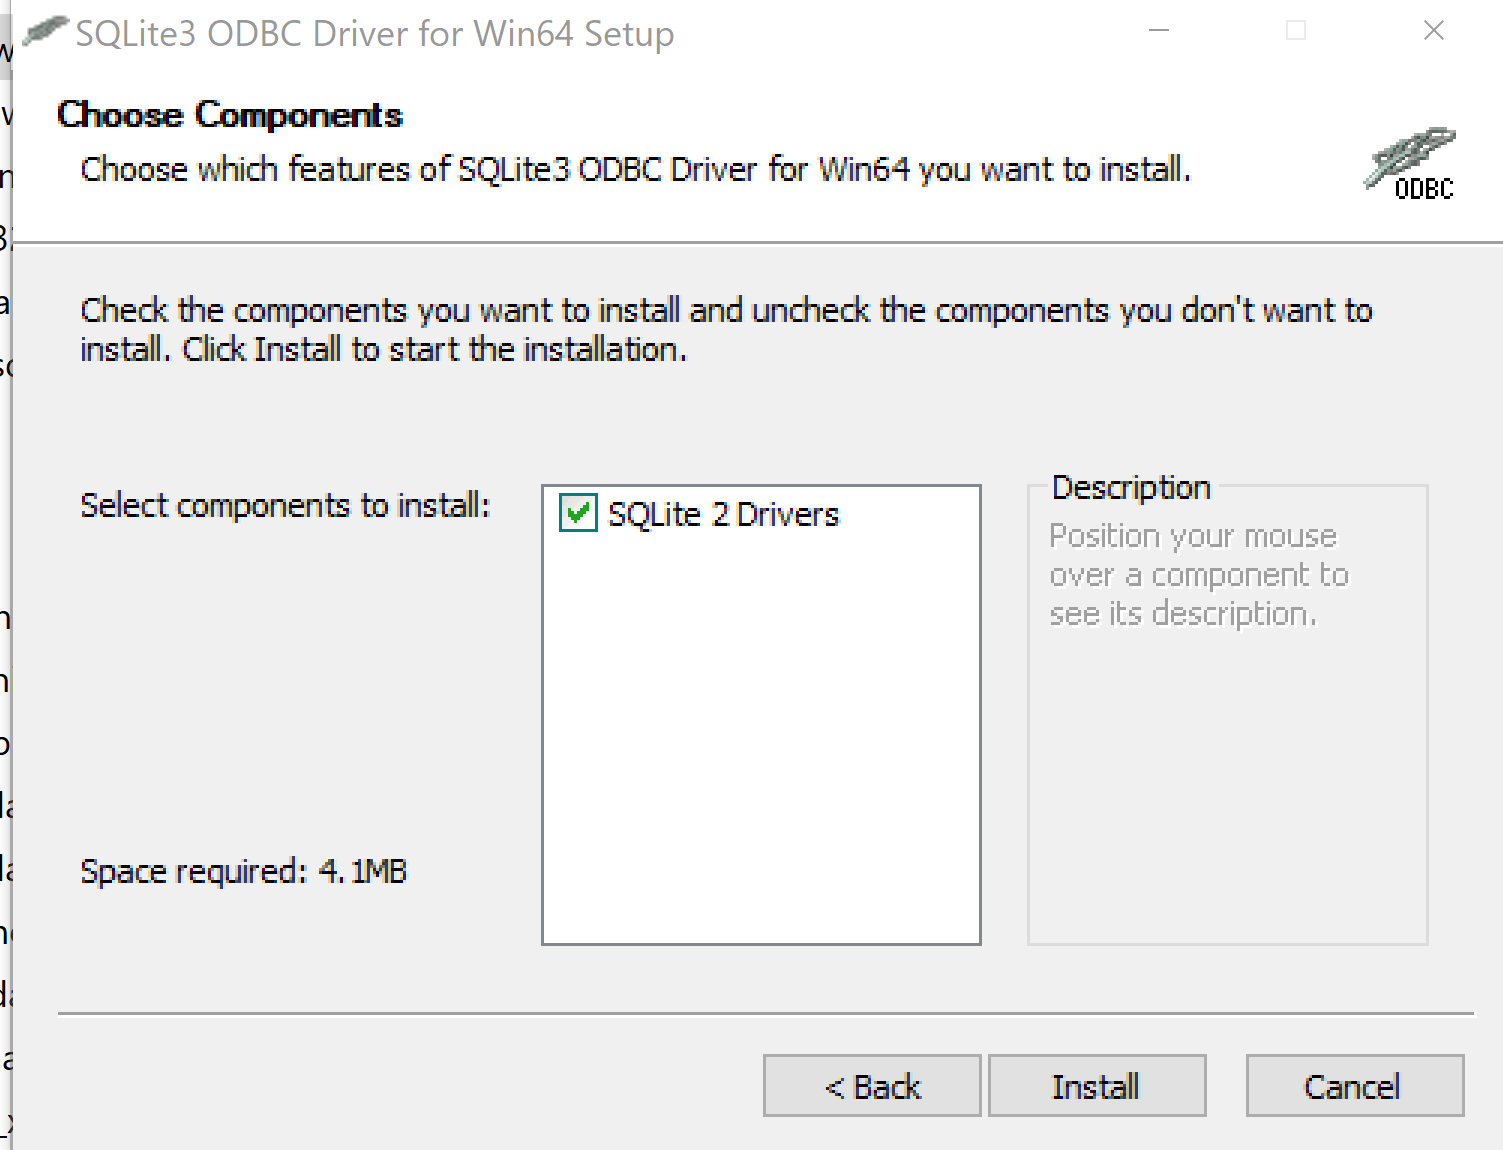Screen dimensions: 1503x1150
Task: Select SQLite 2 Drivers in the component list
Action: point(724,513)
